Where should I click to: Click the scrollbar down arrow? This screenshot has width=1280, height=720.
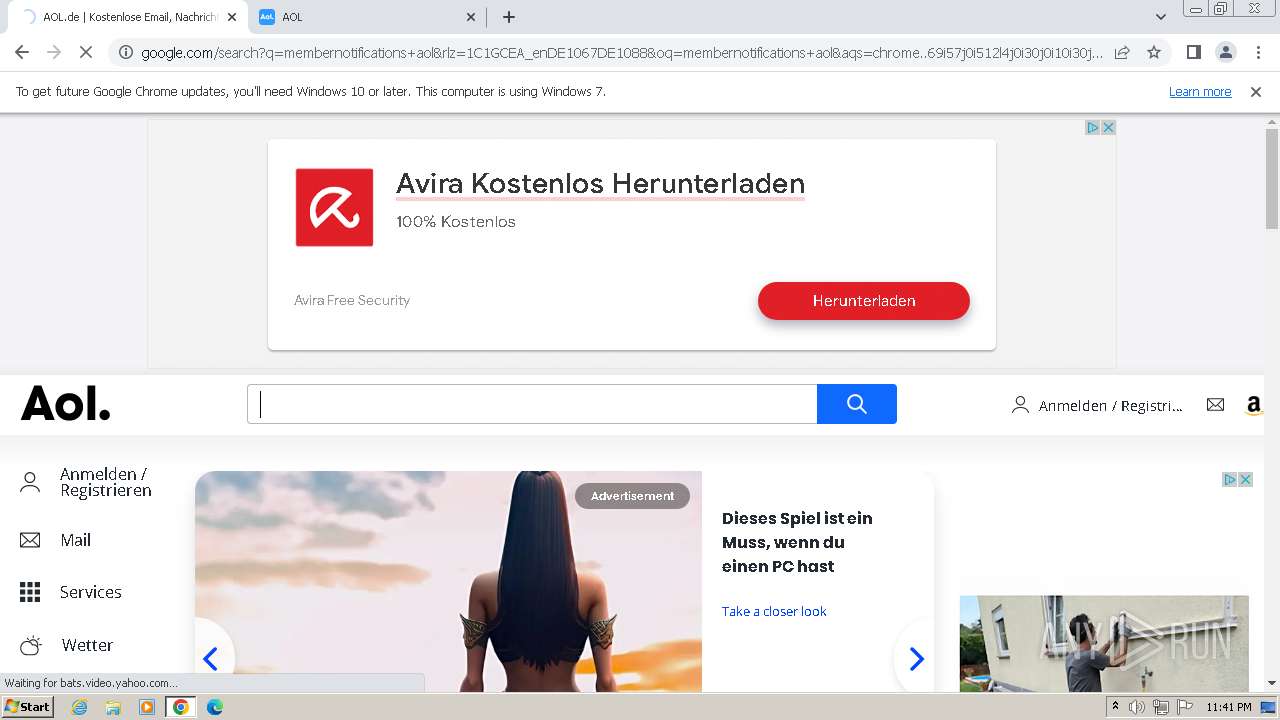click(x=1272, y=683)
